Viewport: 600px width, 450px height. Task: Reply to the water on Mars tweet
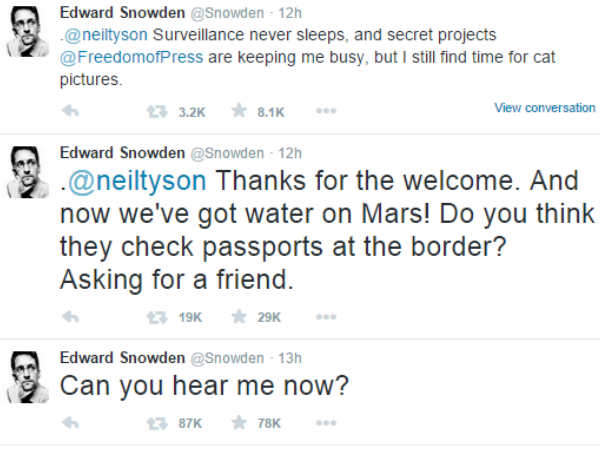coord(70,316)
